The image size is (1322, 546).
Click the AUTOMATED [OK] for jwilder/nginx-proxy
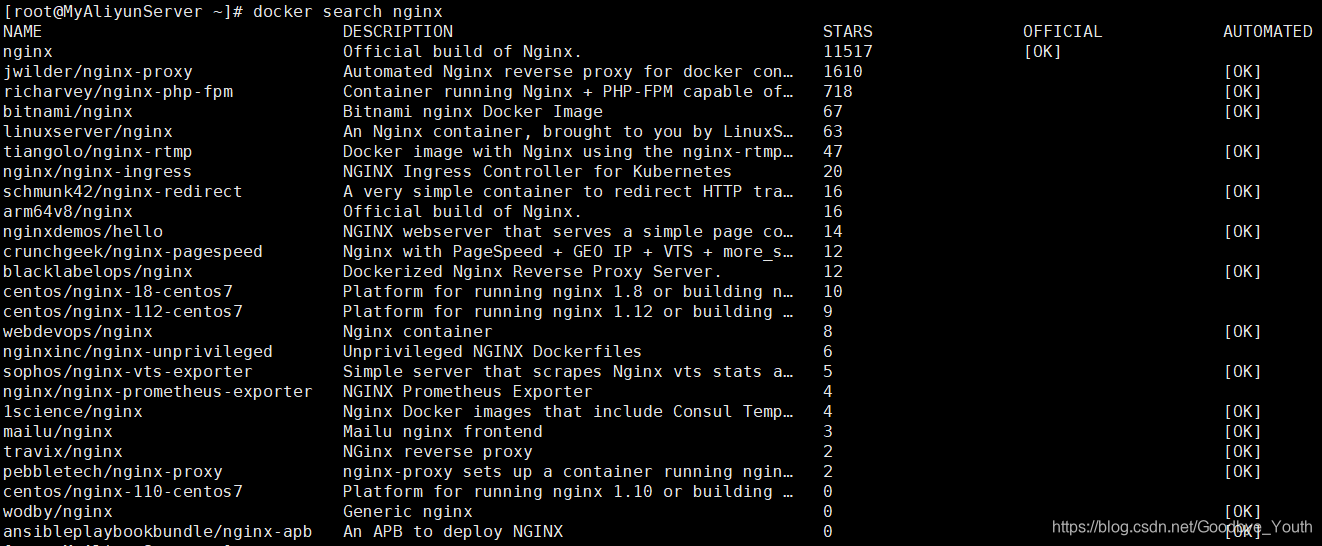coord(1243,71)
